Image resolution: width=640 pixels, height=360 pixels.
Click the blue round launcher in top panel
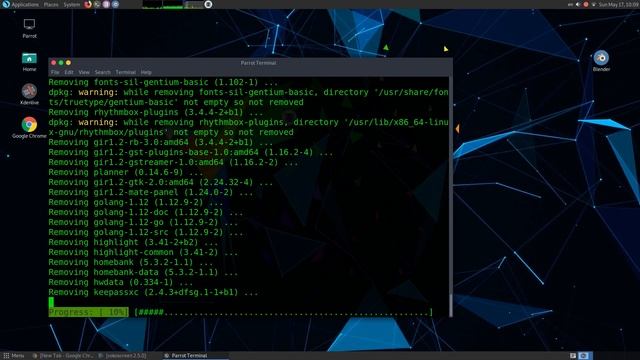coord(116,4)
